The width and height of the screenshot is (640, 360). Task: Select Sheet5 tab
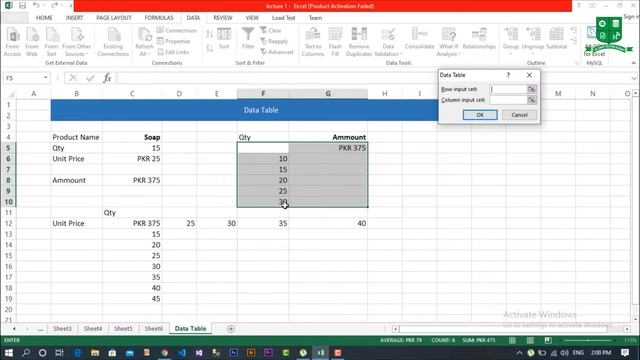pyautogui.click(x=123, y=329)
